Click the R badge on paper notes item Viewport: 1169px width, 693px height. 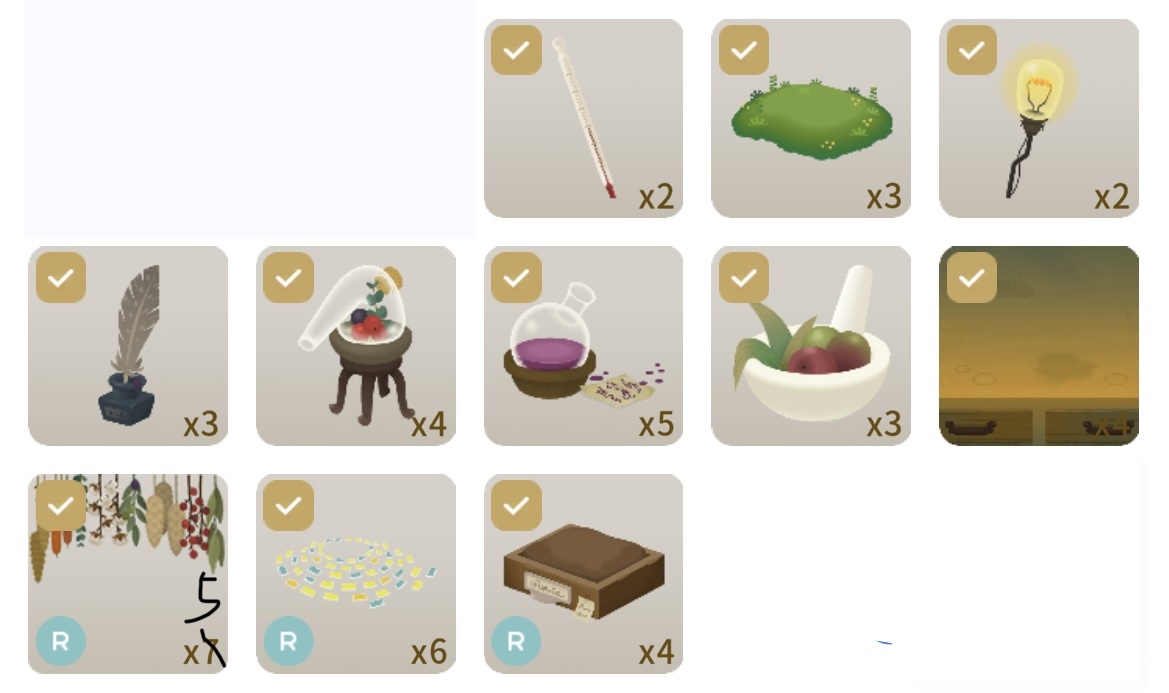coord(289,641)
